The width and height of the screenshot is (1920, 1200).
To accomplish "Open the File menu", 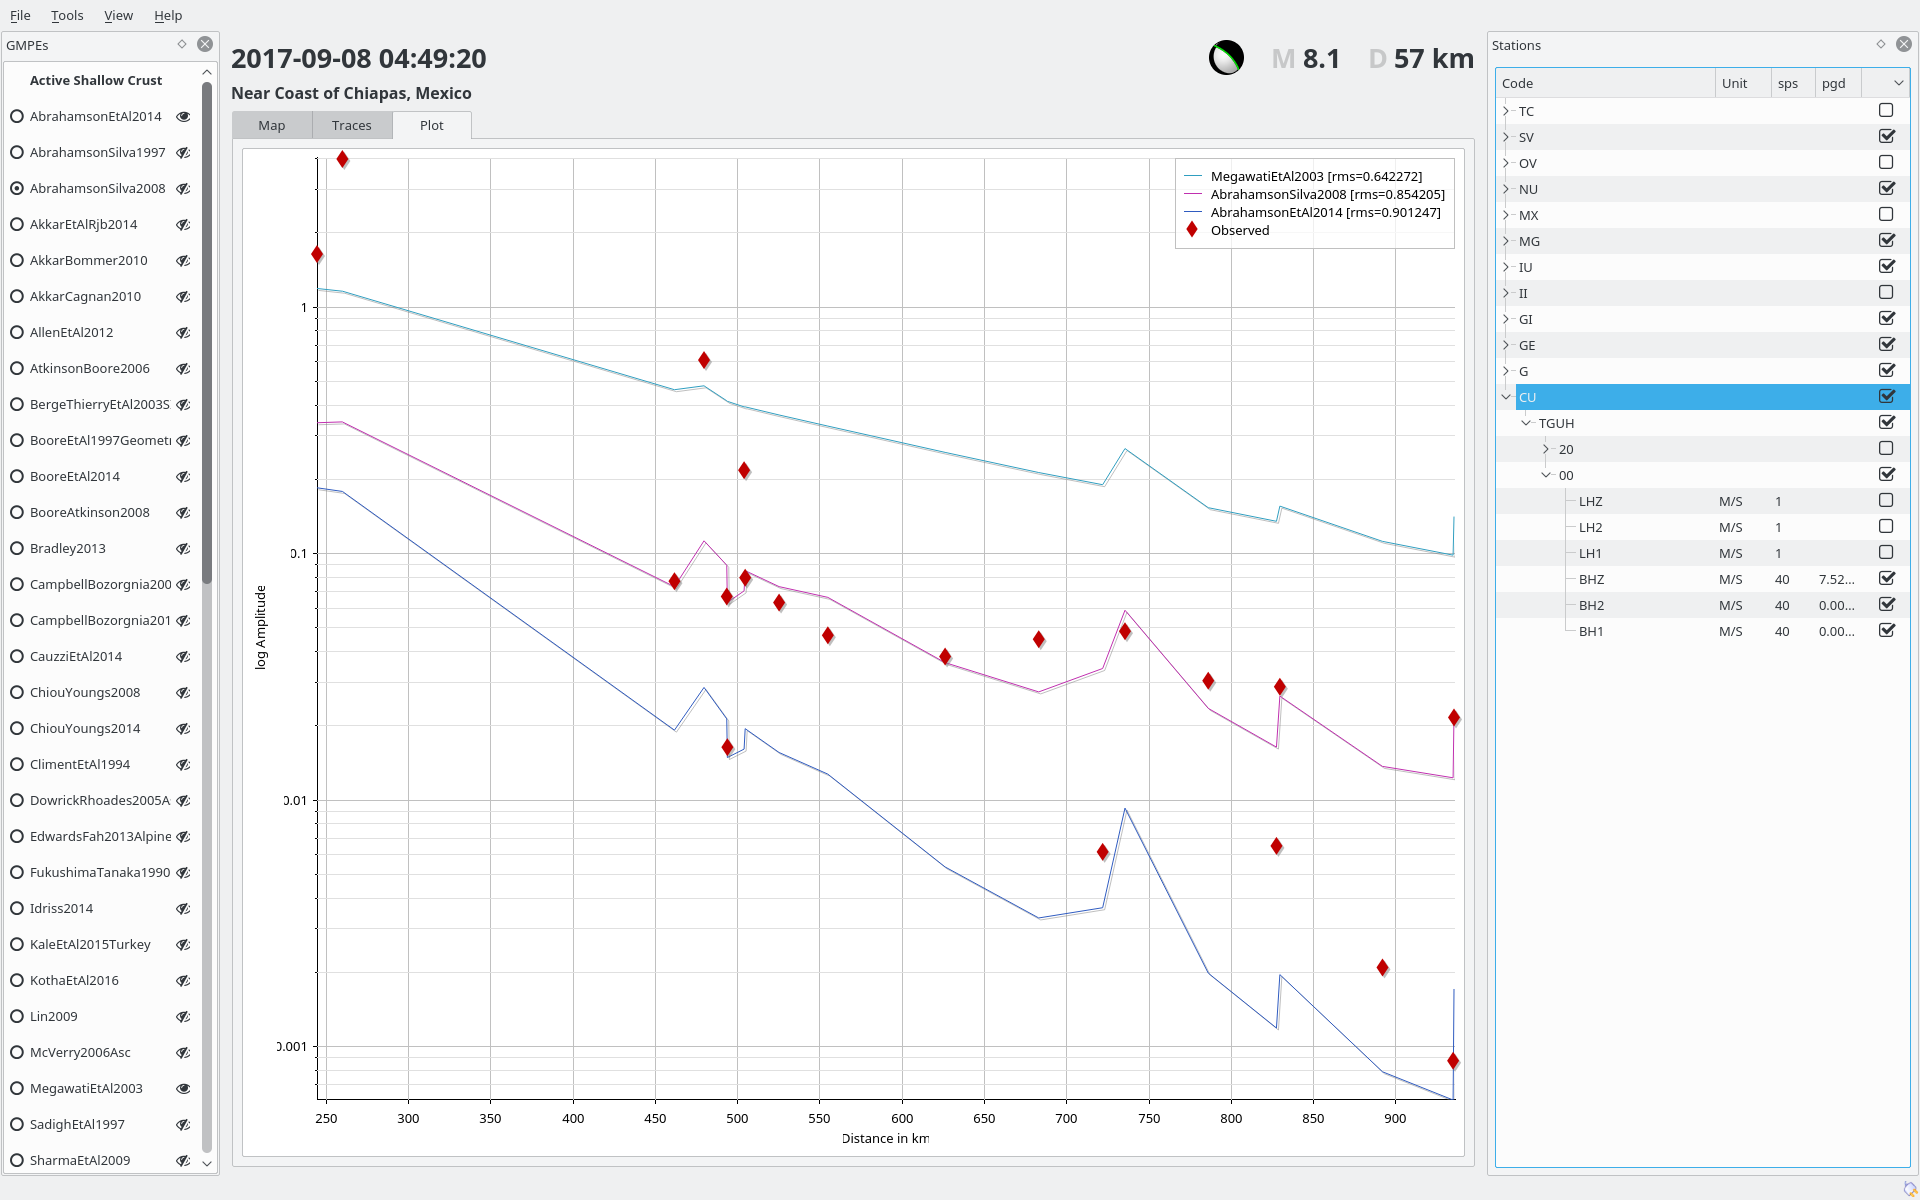I will [20, 15].
